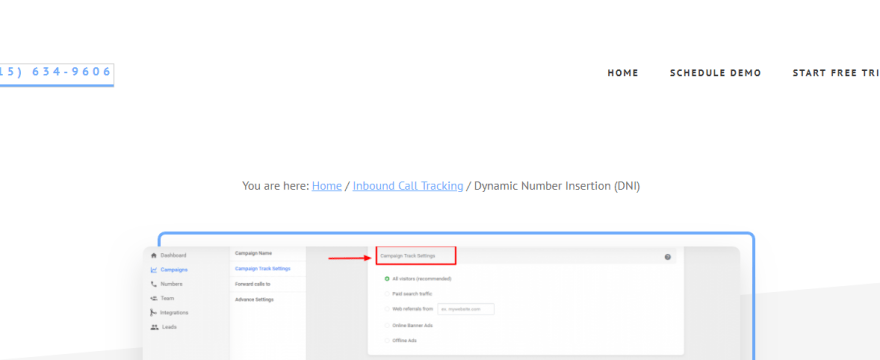
Task: Select Offline Ads radio option
Action: point(387,340)
